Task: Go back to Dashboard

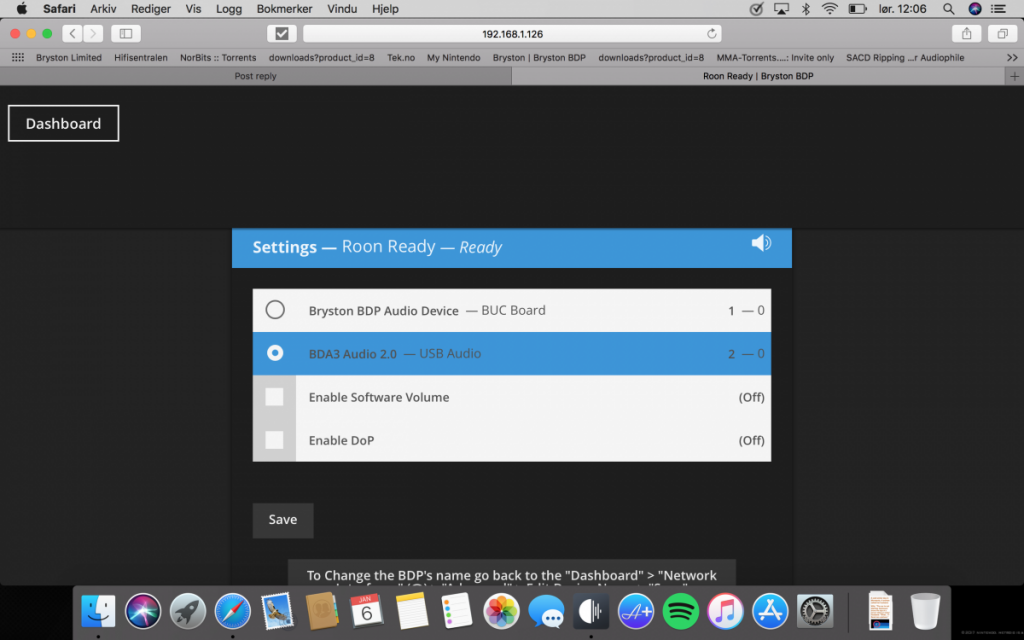Action: click(x=63, y=123)
